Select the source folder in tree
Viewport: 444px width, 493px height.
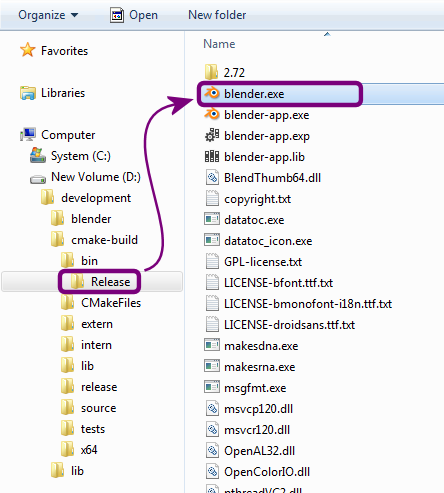pos(89,408)
